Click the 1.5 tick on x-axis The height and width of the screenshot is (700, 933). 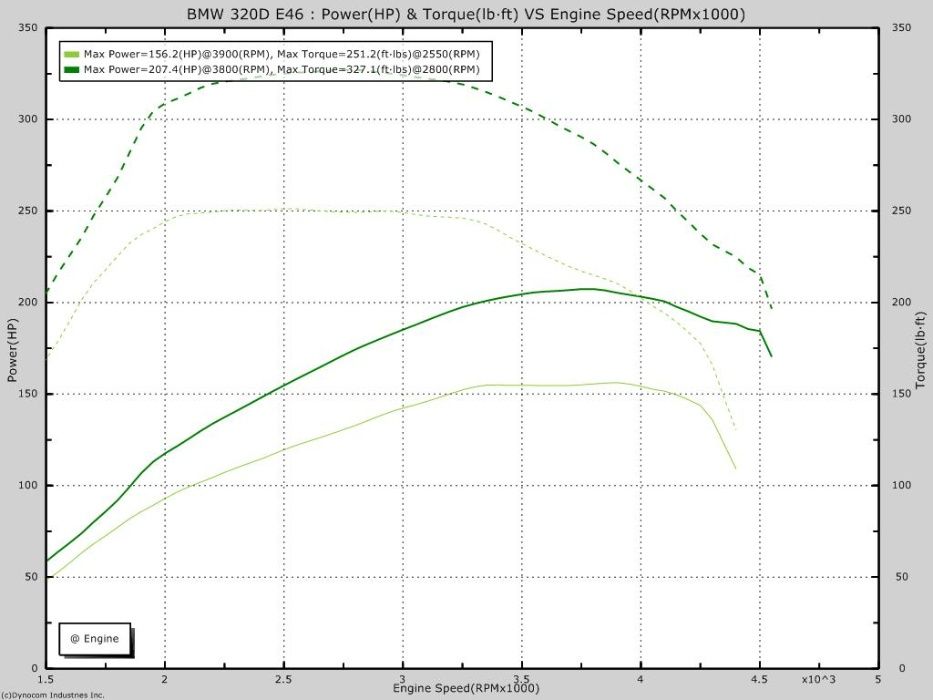pos(45,679)
